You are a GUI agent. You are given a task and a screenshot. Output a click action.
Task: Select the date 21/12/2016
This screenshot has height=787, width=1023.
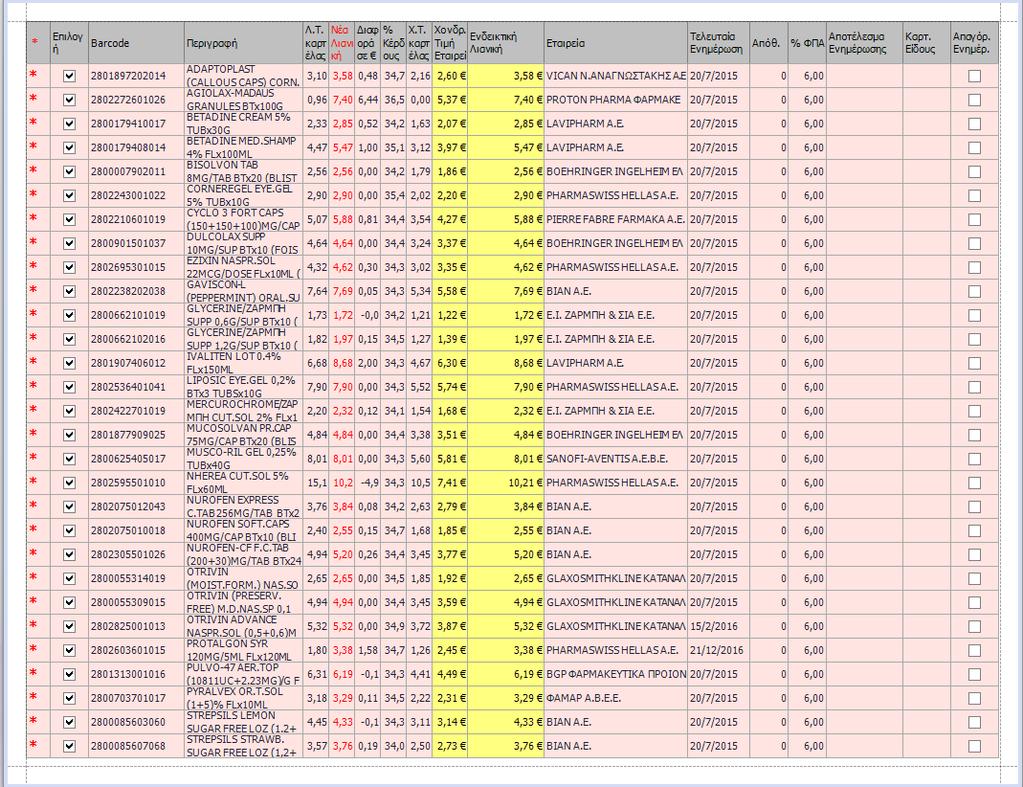[718, 651]
